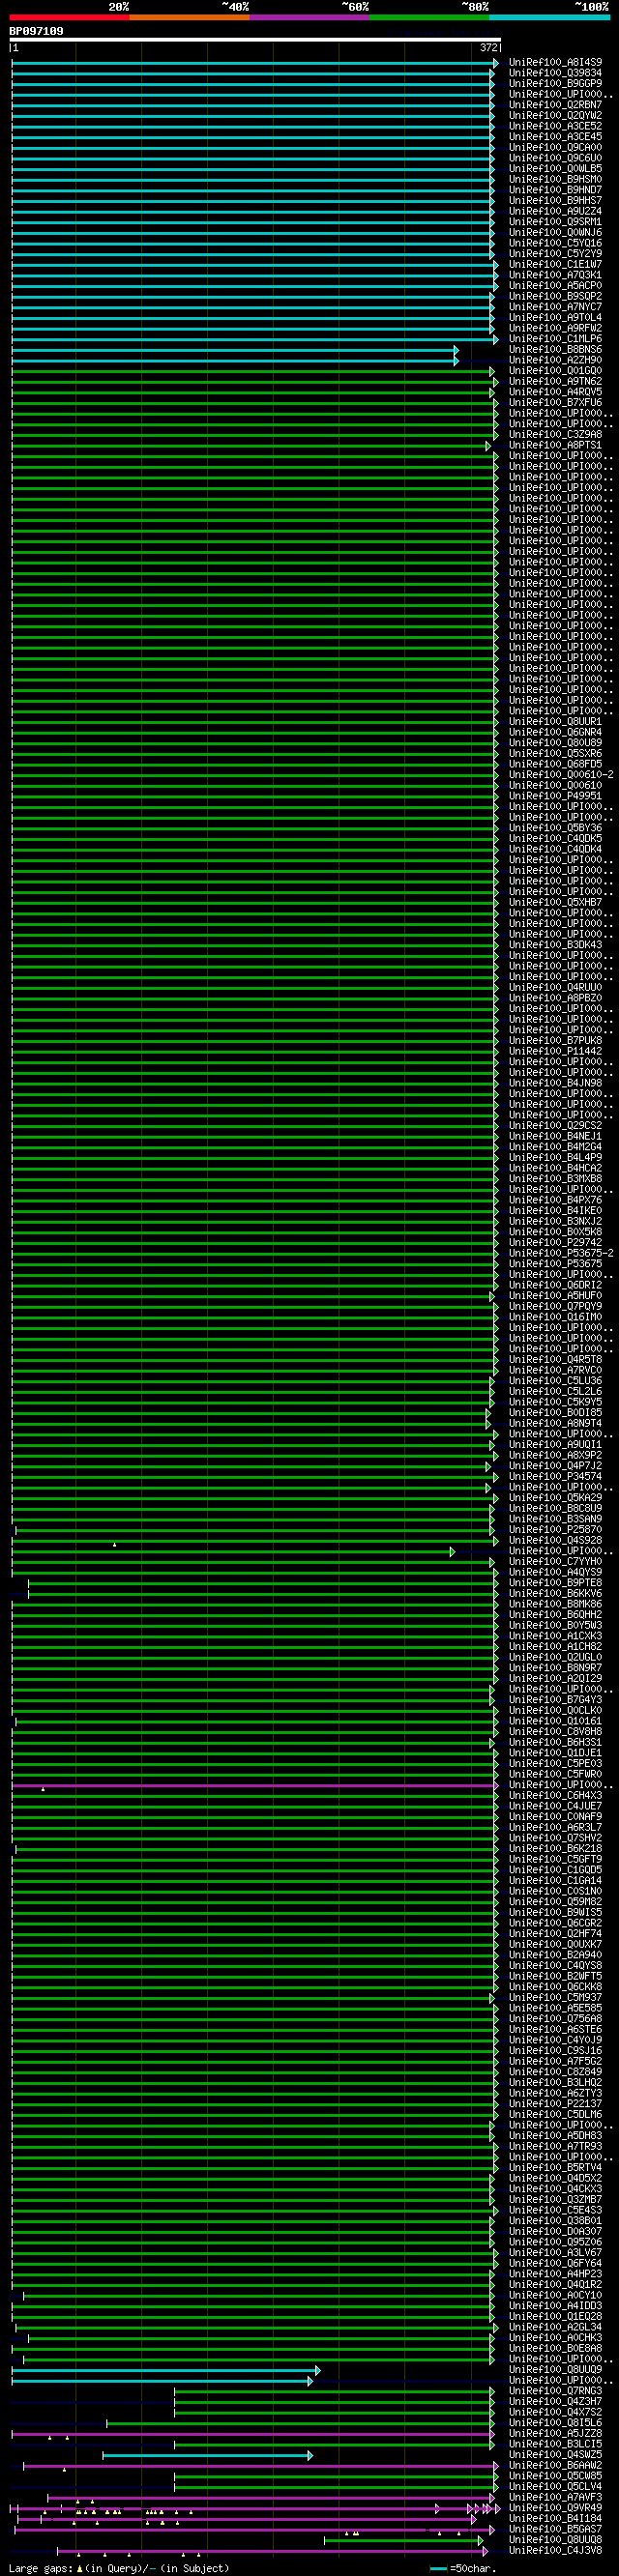Click hit label UniRef100_C5LU36
Image resolution: width=619 pixels, height=2576 pixels.
point(555,1381)
